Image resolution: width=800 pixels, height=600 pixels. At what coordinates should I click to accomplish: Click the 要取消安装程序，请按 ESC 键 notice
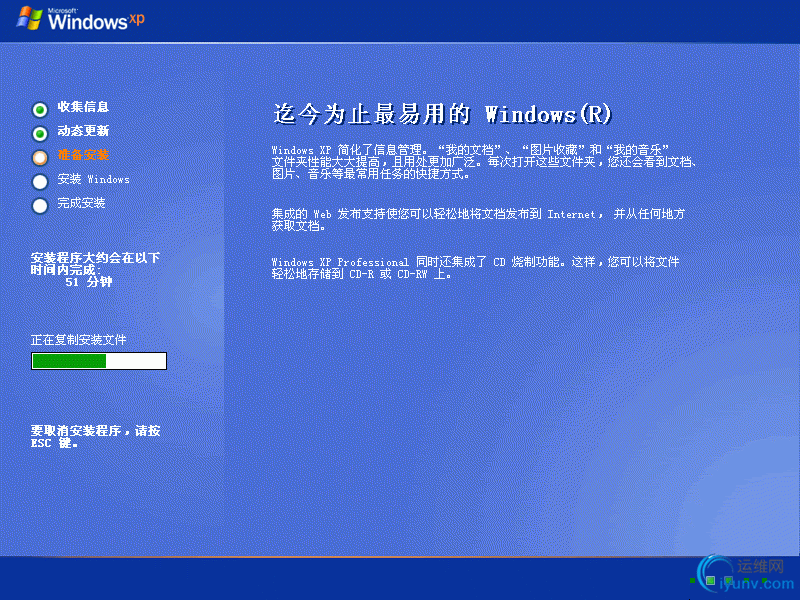pyautogui.click(x=95, y=437)
